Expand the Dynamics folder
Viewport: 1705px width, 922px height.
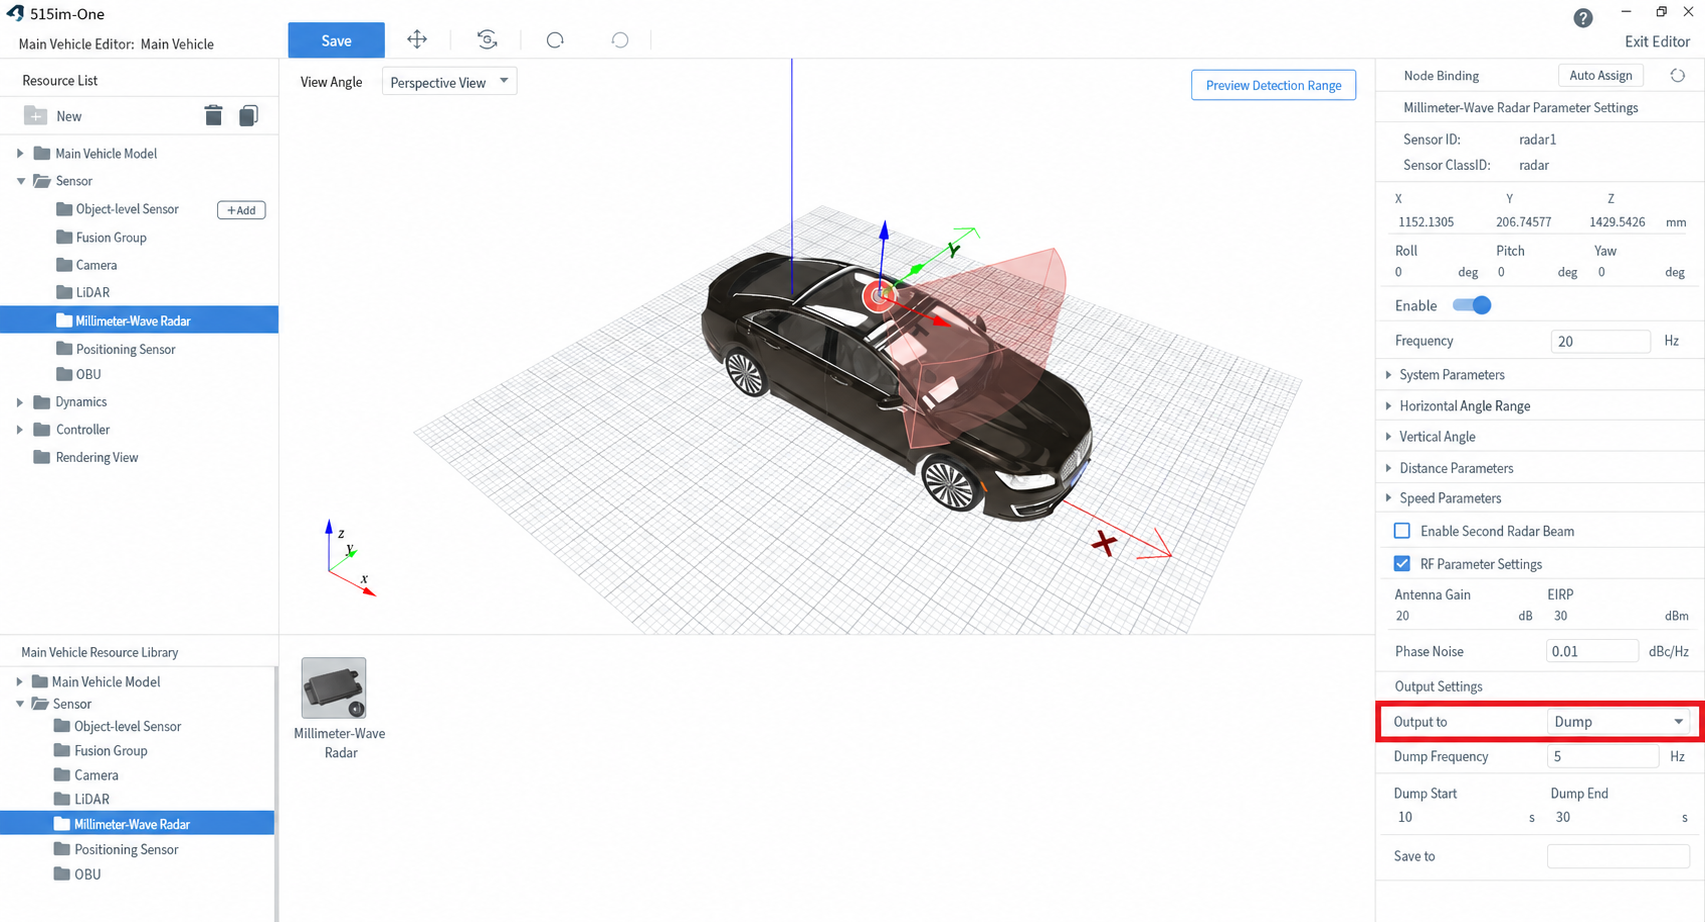[x=20, y=402]
